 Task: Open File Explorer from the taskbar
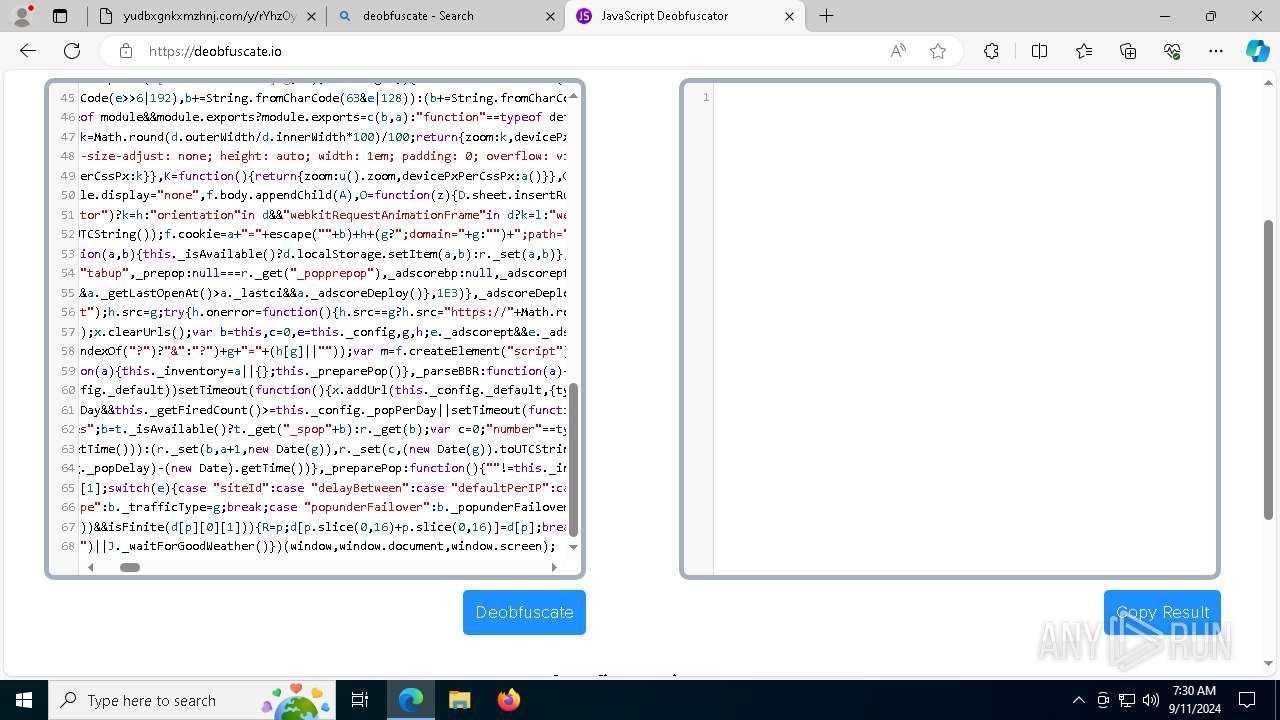point(459,700)
